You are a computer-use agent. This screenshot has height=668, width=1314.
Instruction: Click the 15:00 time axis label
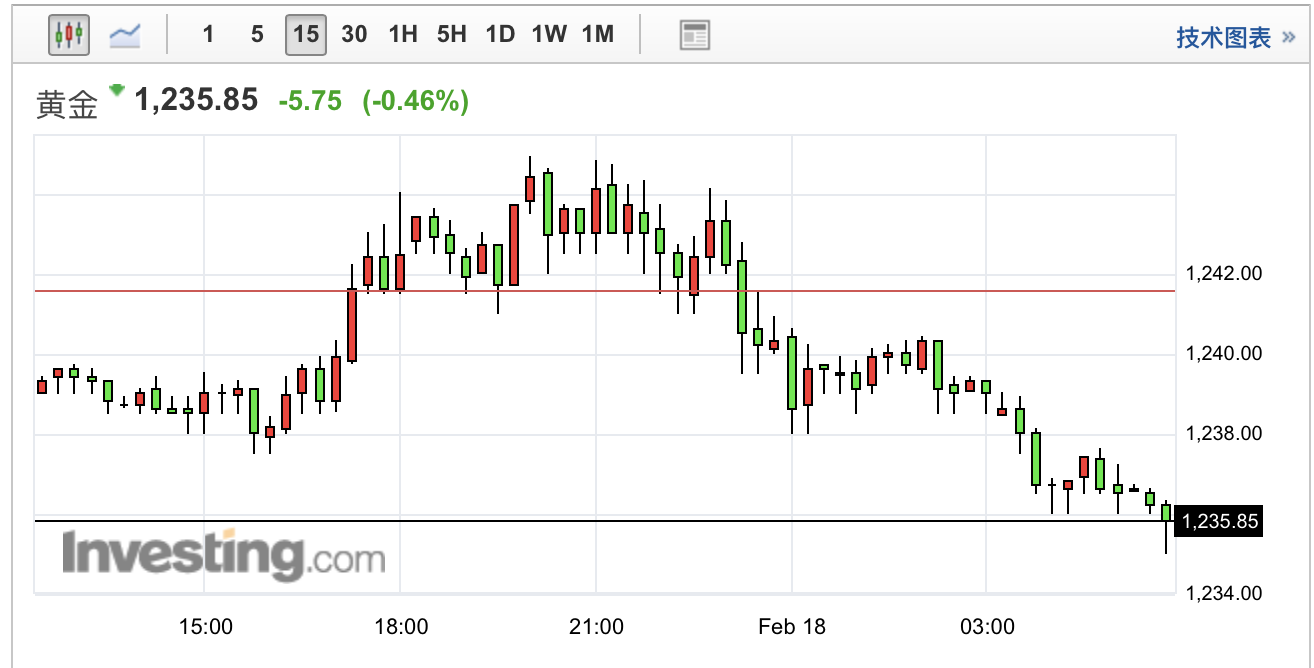click(206, 628)
